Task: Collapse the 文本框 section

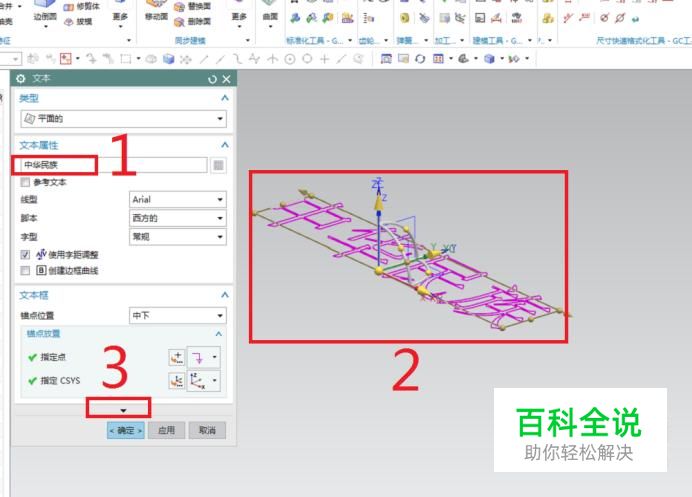Action: (225, 295)
